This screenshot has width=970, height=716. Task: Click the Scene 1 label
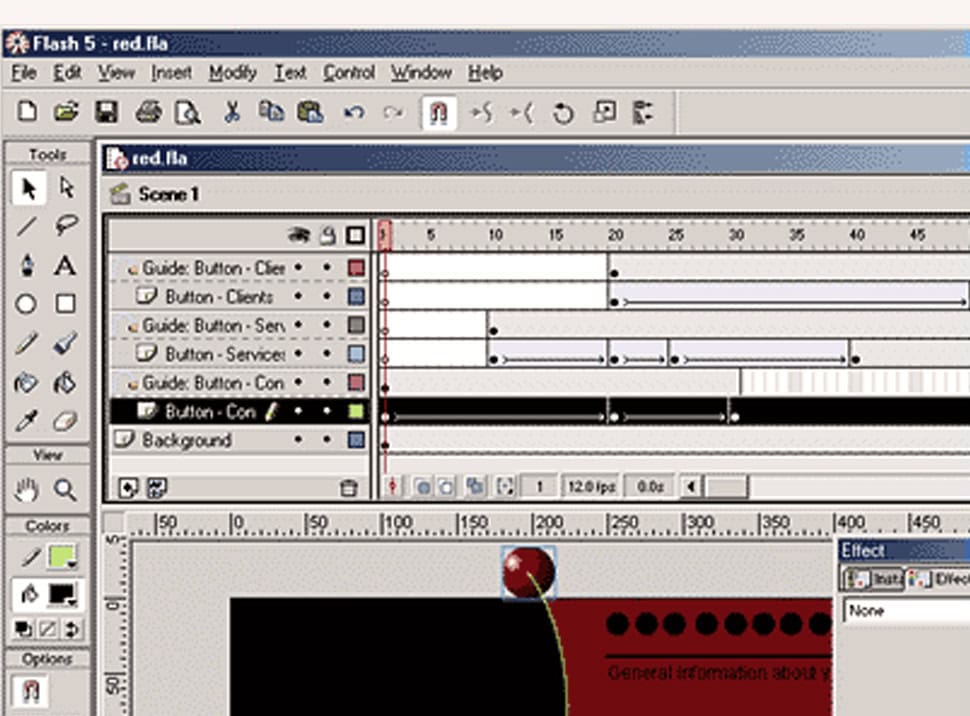coord(168,194)
